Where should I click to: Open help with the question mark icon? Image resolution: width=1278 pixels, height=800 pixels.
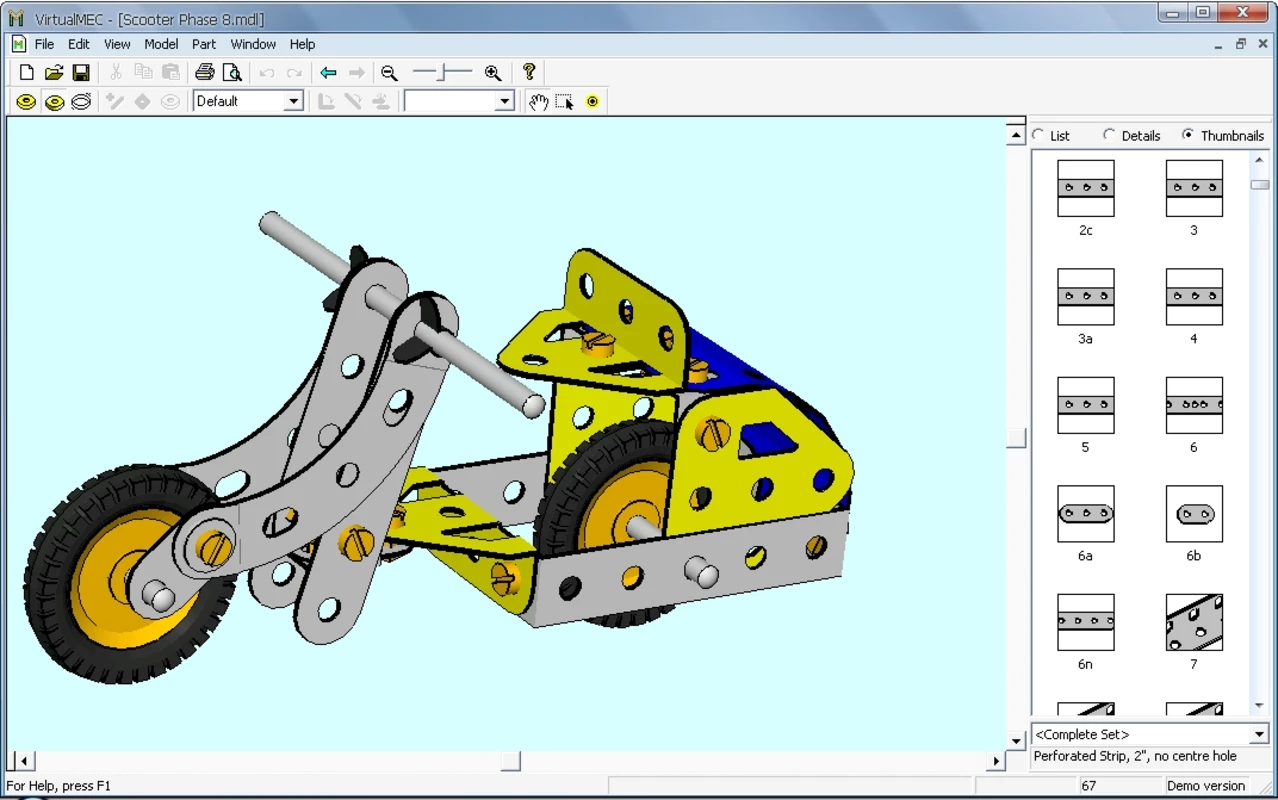coord(529,72)
